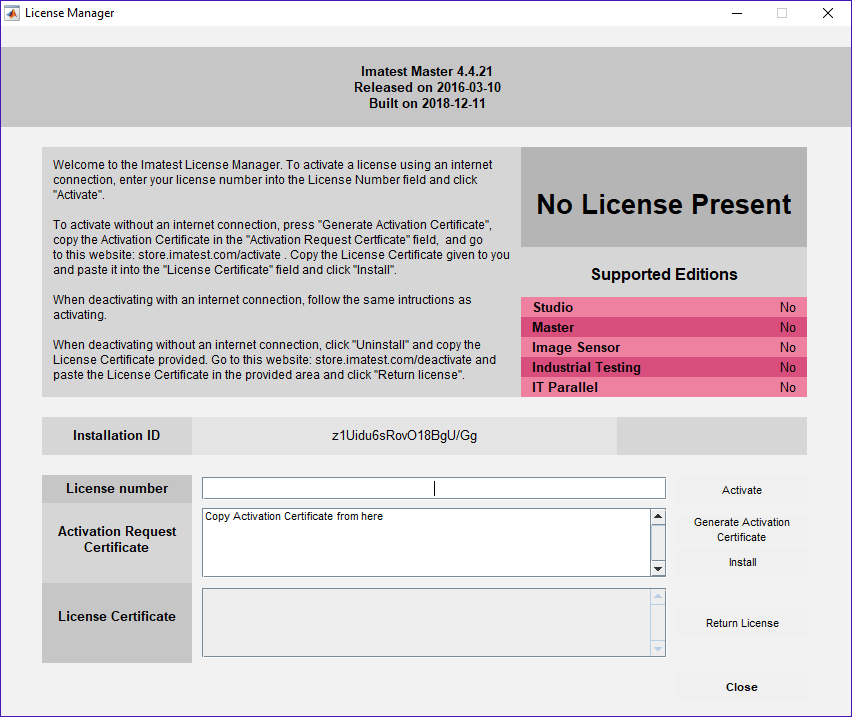Image resolution: width=852 pixels, height=717 pixels.
Task: Click inside the Activation Request Certificate text area
Action: [x=427, y=543]
